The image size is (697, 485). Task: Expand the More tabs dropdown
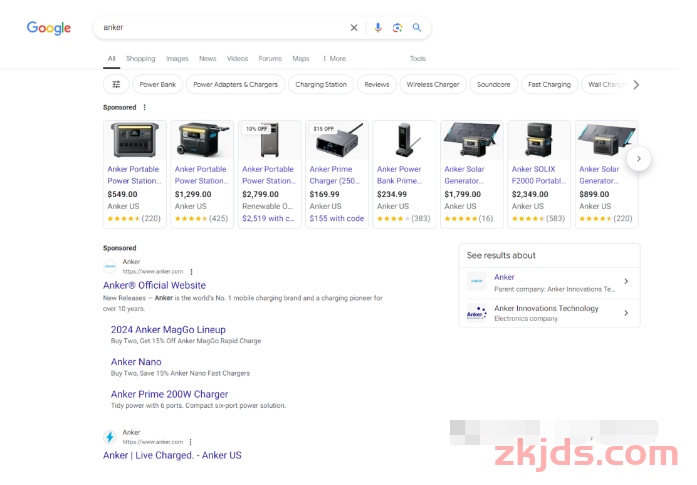click(334, 59)
